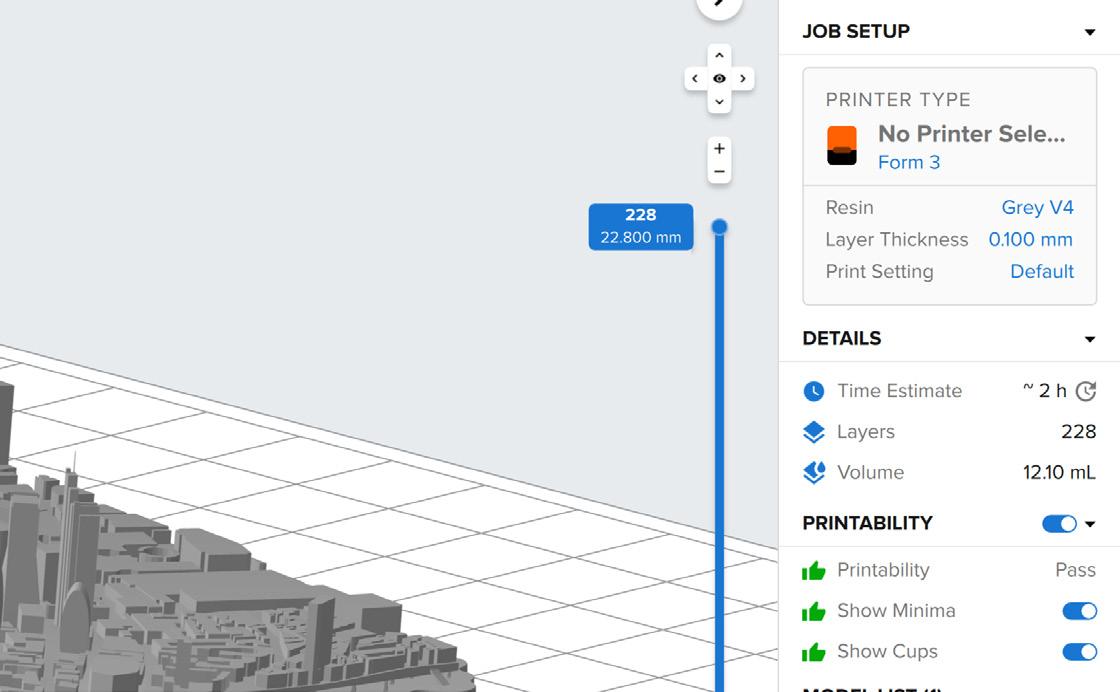1120x692 pixels.
Task: Open the Default print setting
Action: tap(1041, 271)
